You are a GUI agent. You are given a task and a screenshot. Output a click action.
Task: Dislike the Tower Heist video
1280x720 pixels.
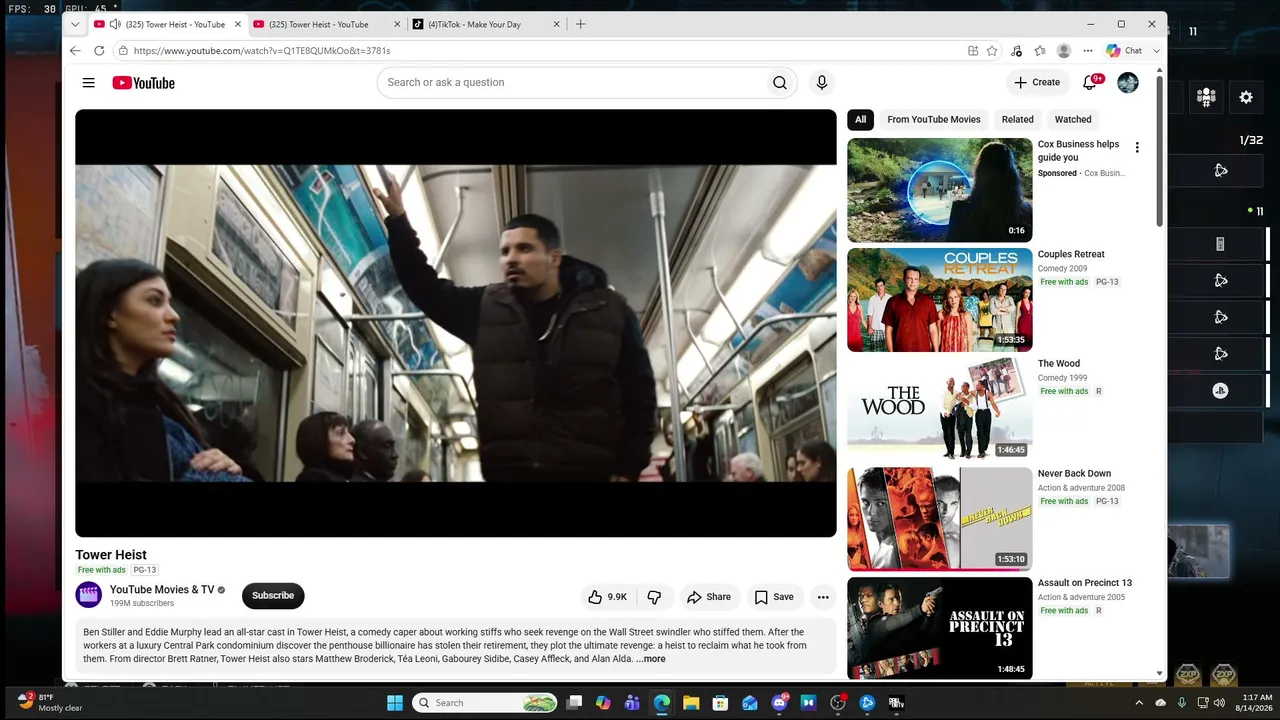[654, 597]
